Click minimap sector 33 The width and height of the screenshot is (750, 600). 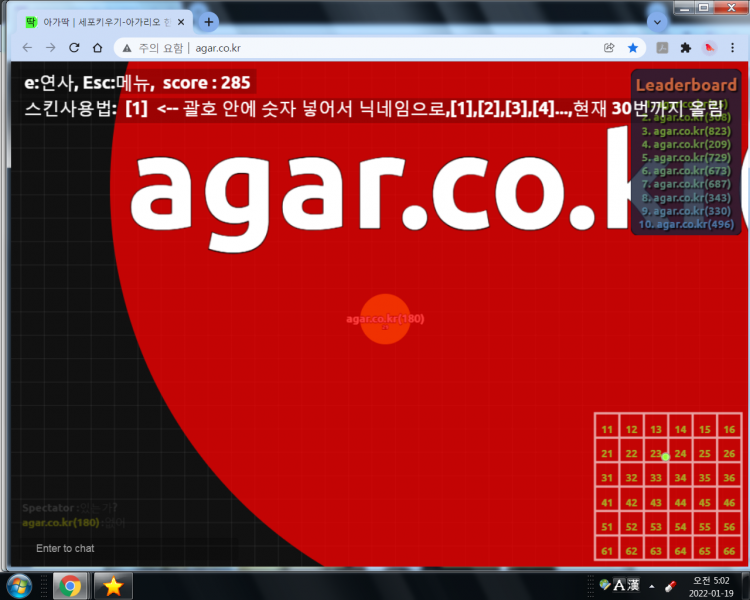[x=656, y=474]
